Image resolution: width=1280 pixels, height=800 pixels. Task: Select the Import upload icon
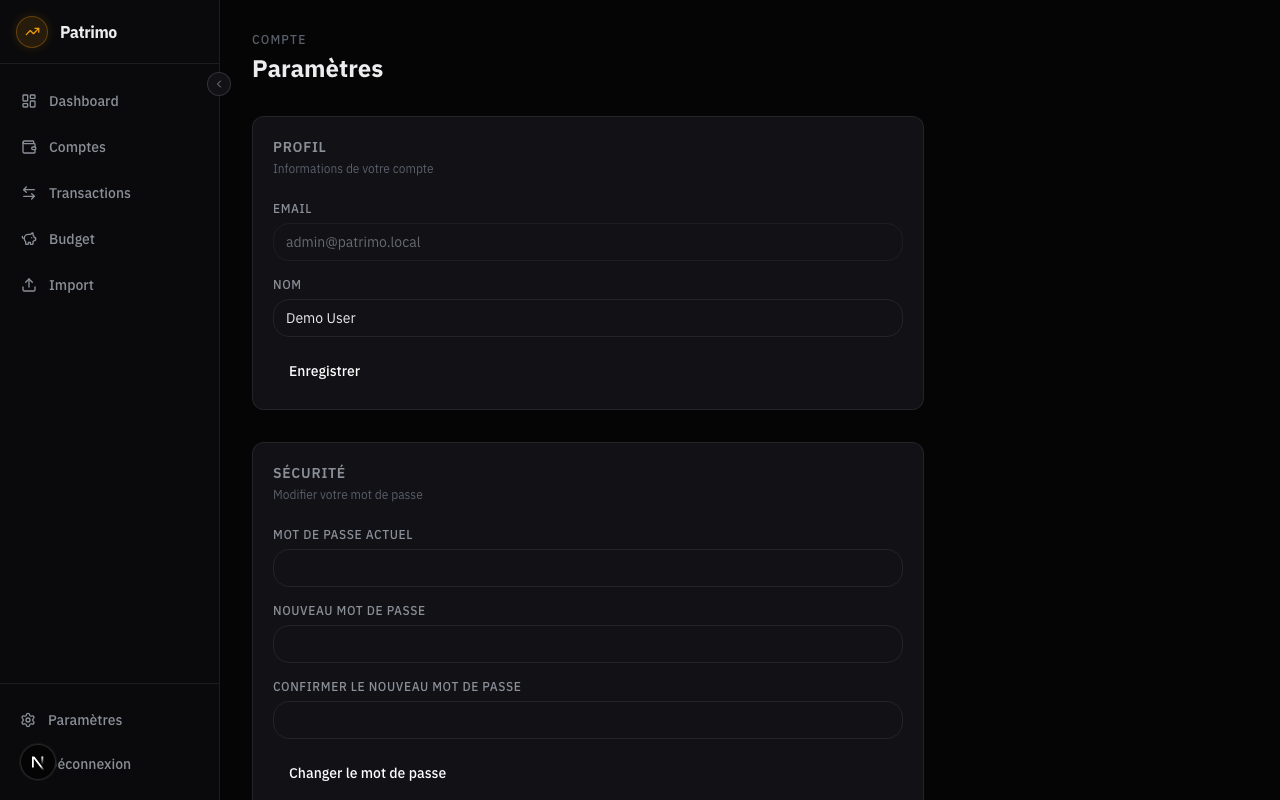29,285
